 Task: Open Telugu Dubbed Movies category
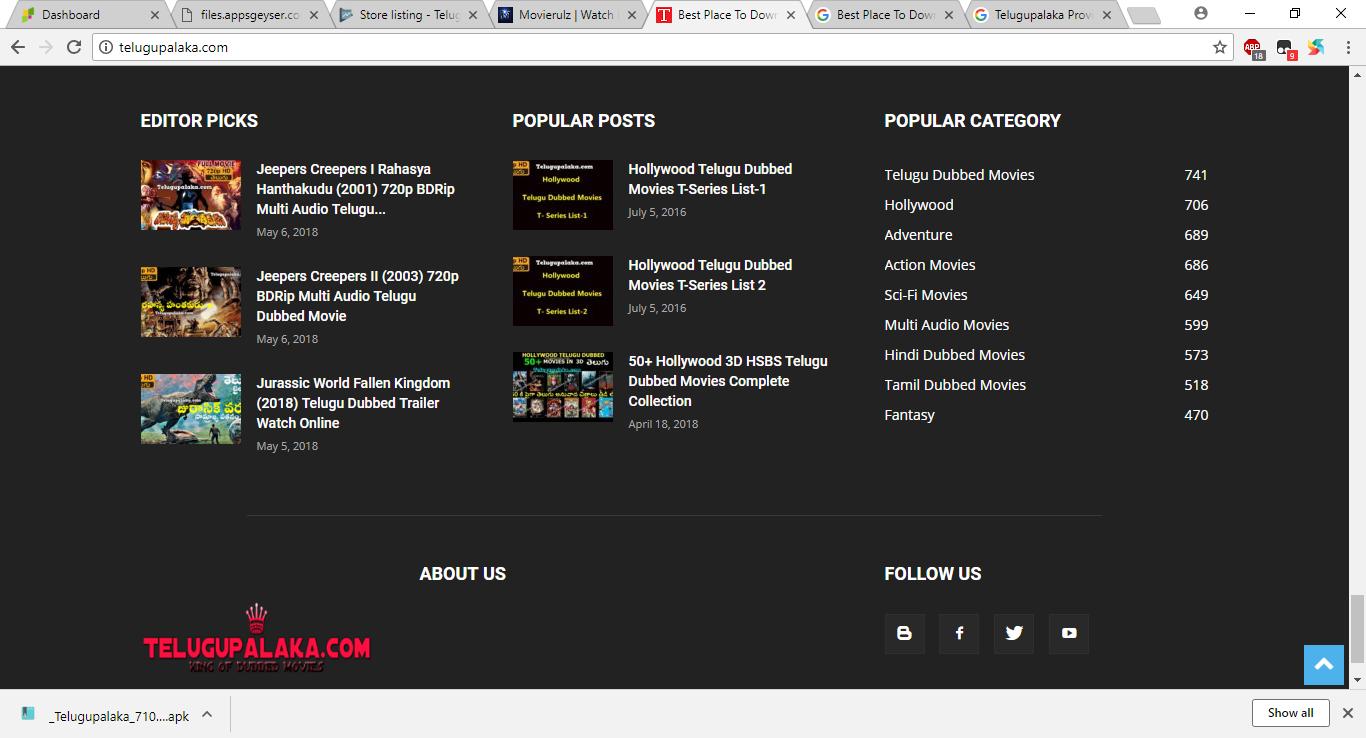coord(959,175)
